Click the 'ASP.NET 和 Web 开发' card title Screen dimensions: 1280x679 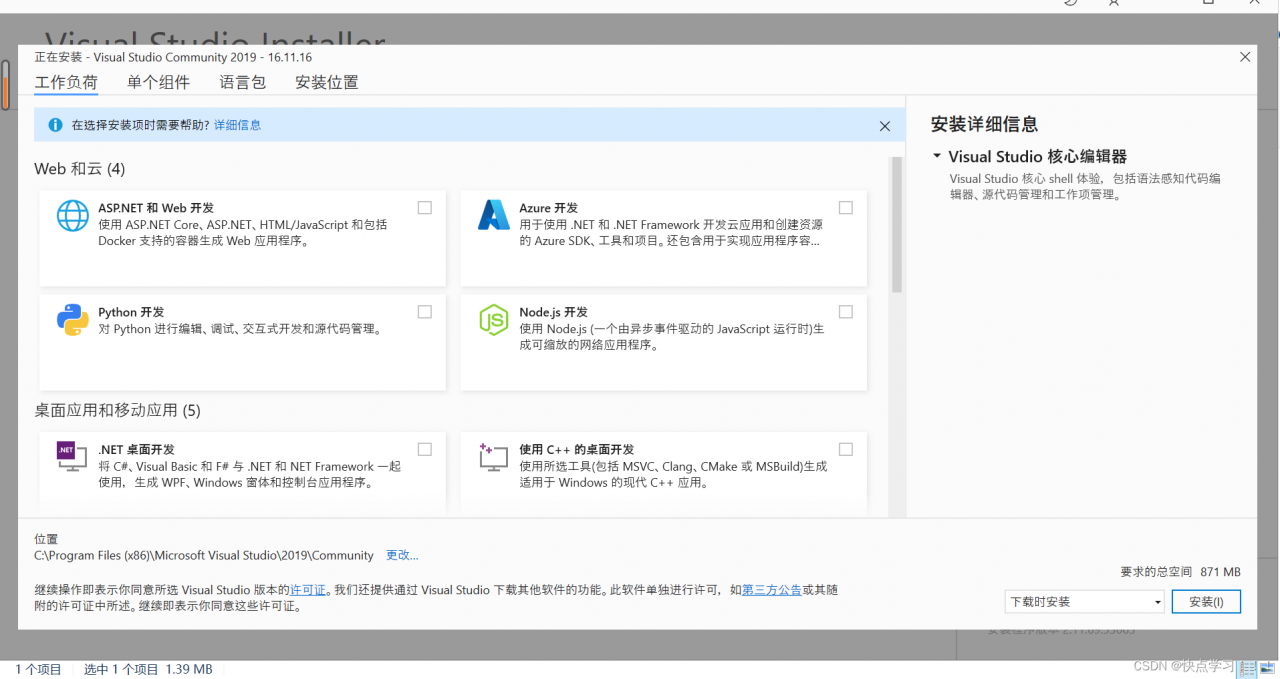pyautogui.click(x=156, y=208)
